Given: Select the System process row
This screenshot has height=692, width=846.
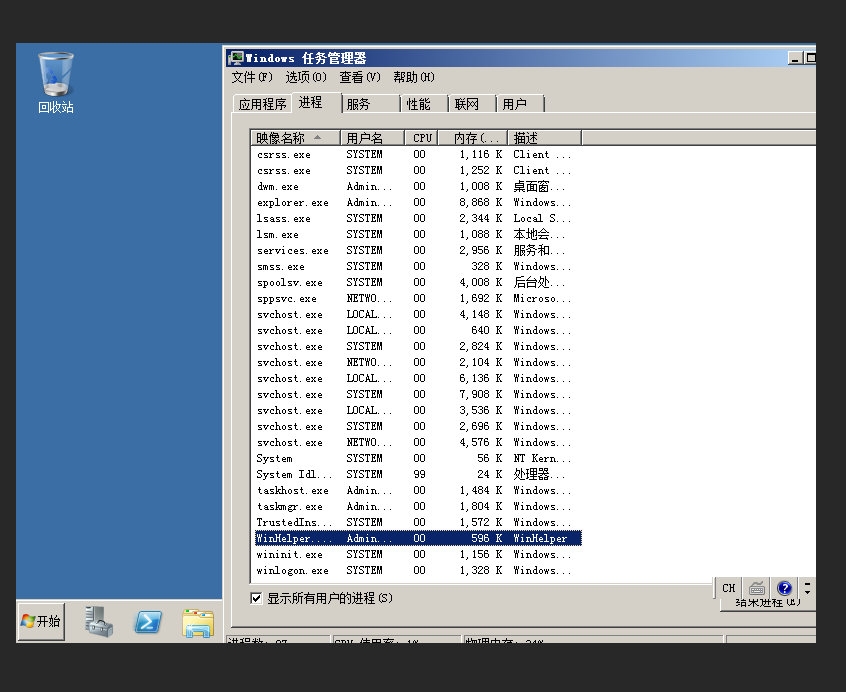Looking at the screenshot, I should click(418, 458).
